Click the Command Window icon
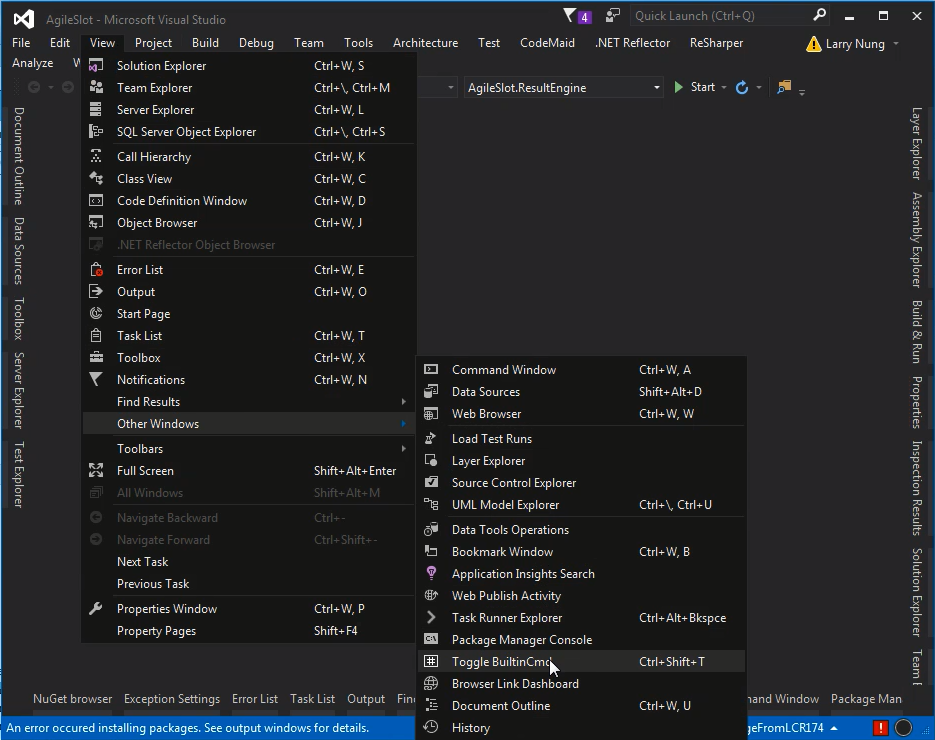The height and width of the screenshot is (740, 935). point(431,370)
